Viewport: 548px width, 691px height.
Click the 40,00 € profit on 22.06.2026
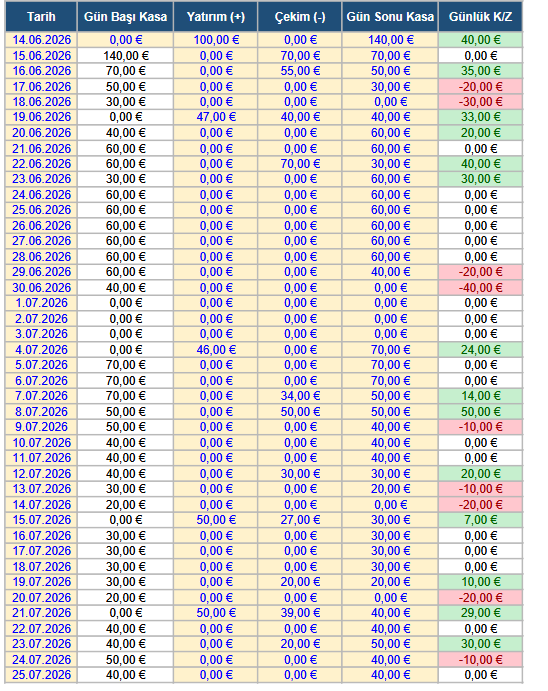(480, 164)
